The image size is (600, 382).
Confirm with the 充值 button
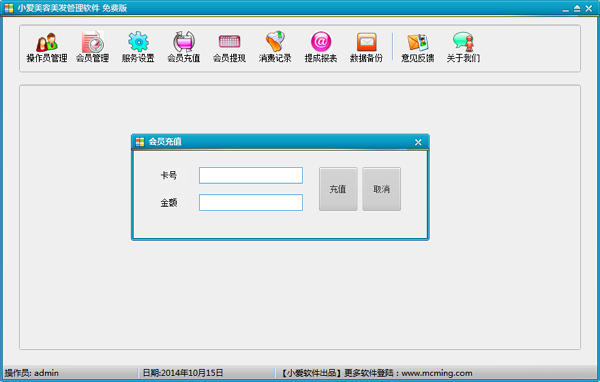tap(338, 189)
